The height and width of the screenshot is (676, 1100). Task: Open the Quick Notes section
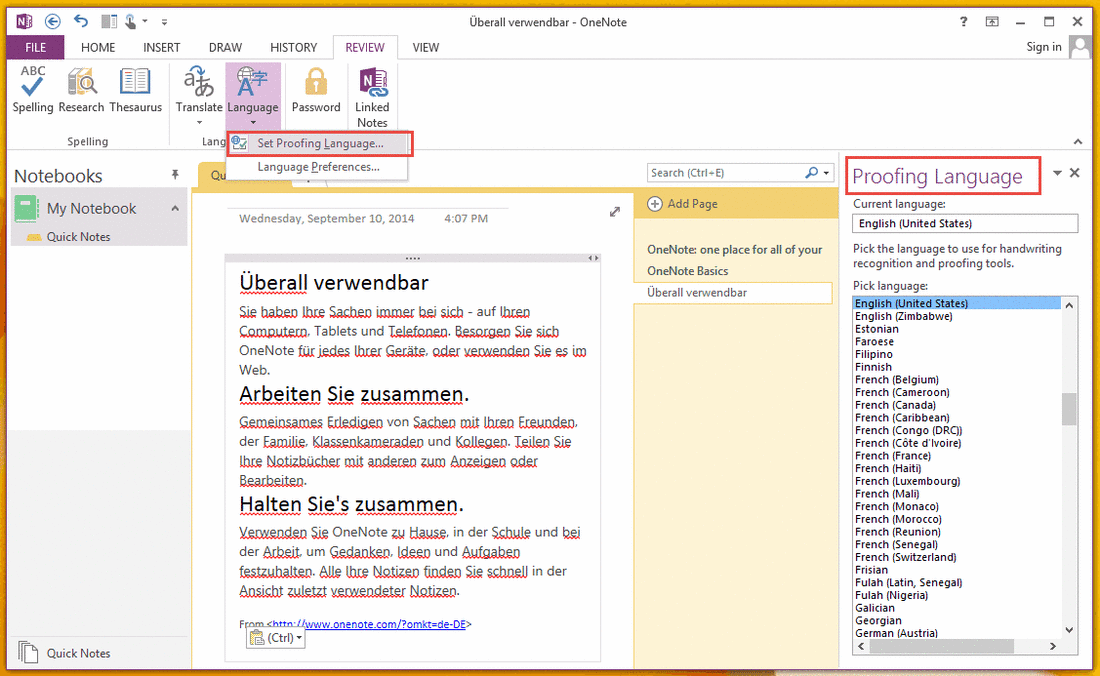[78, 237]
